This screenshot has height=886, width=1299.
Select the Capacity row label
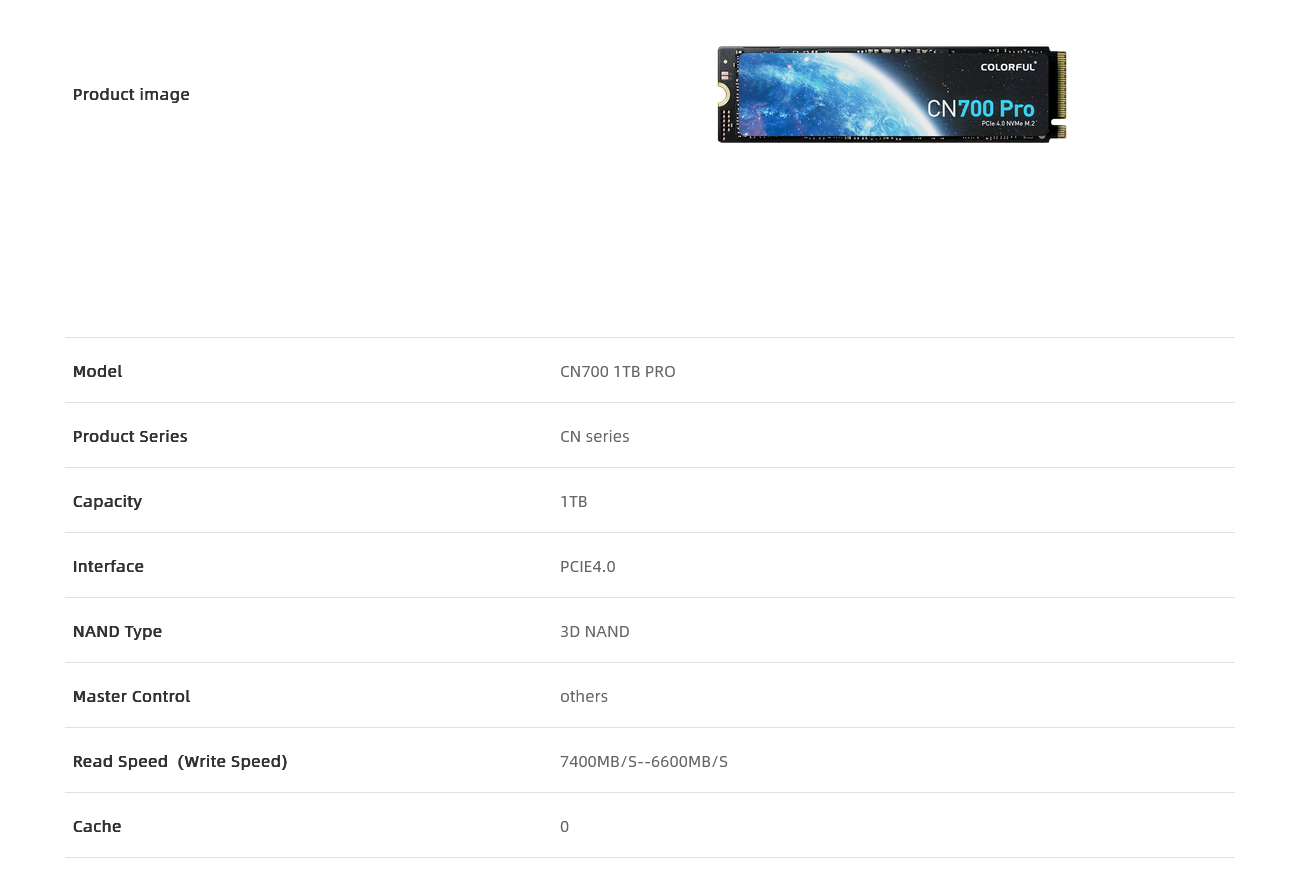(107, 501)
